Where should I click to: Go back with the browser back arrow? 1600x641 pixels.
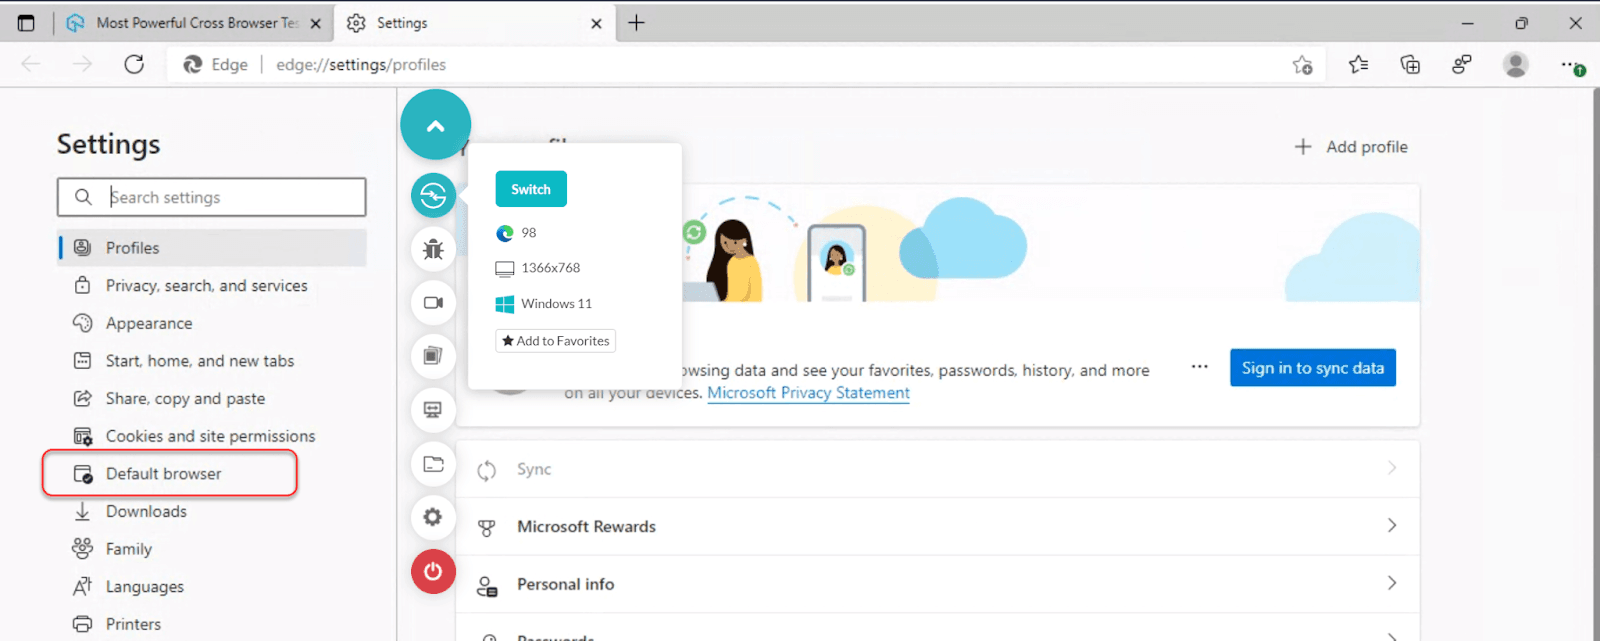click(x=31, y=64)
